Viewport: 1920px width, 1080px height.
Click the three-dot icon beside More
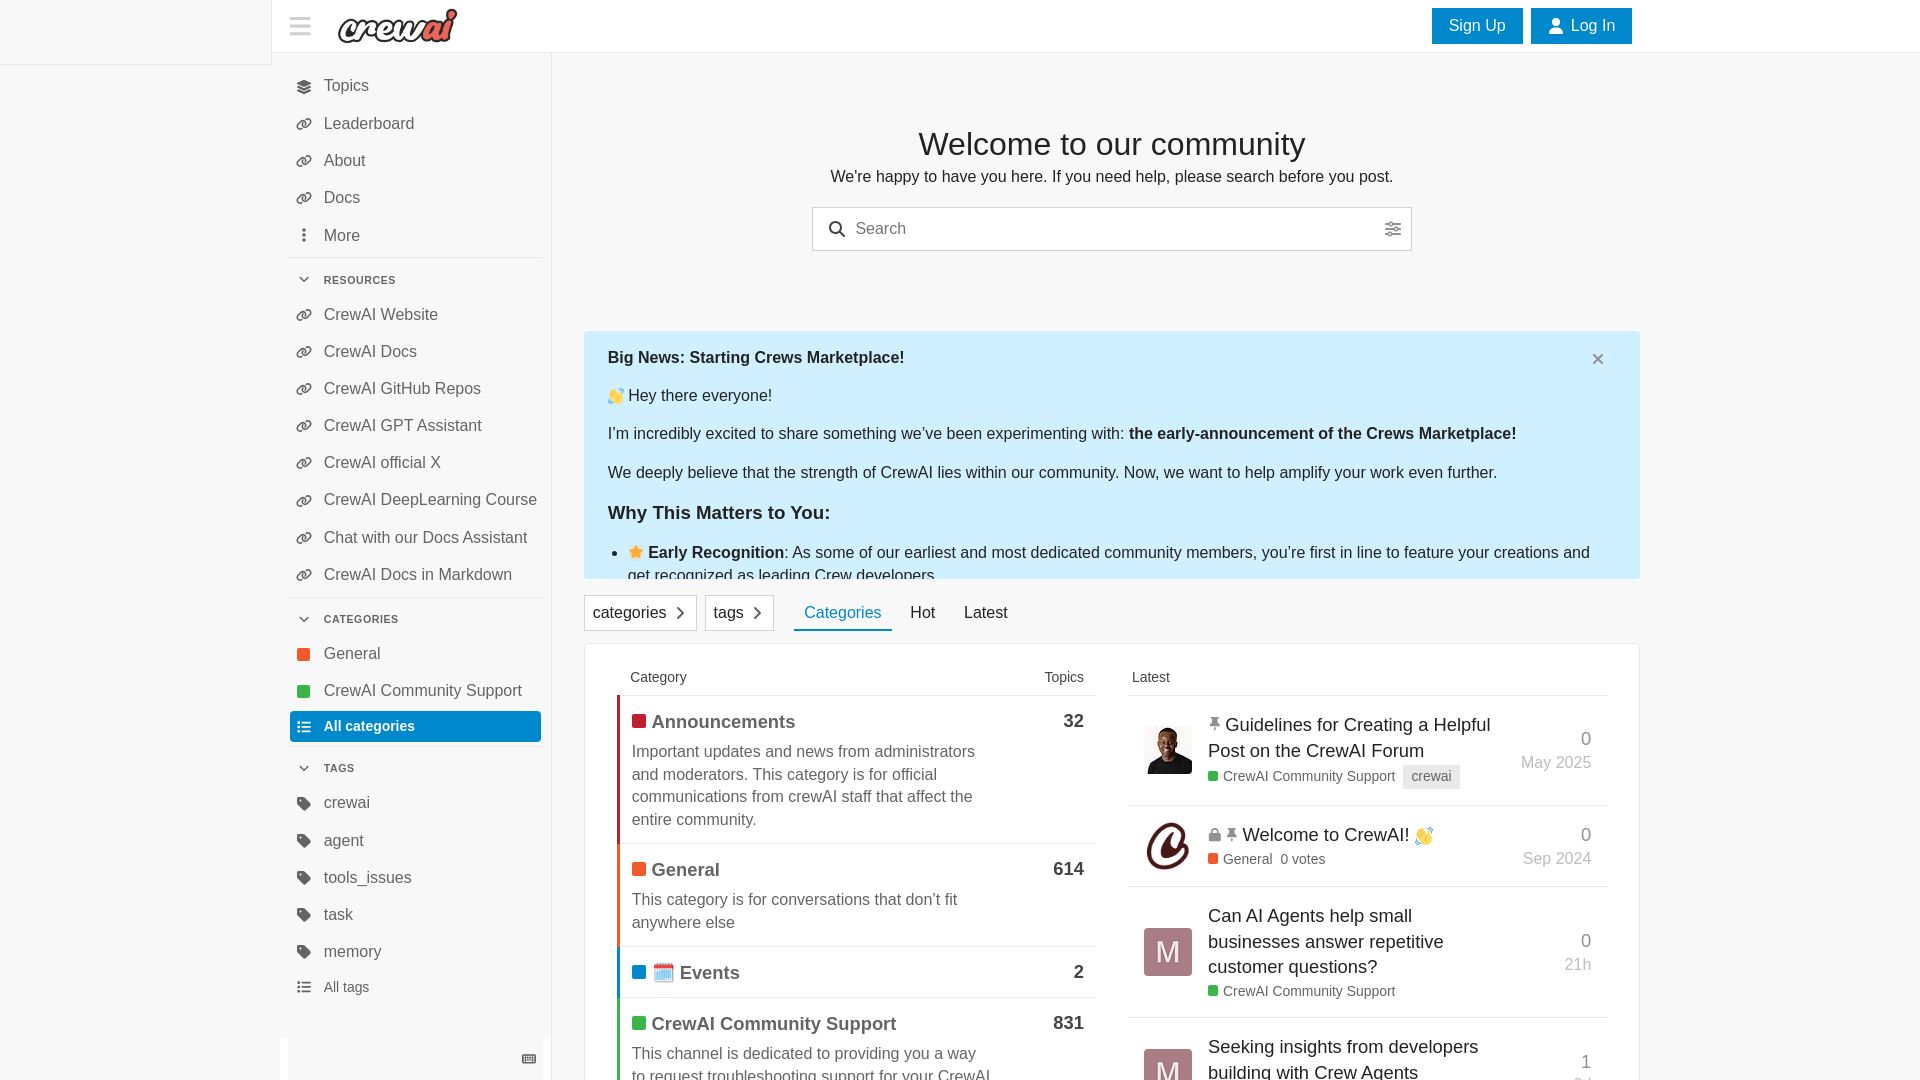pyautogui.click(x=304, y=236)
